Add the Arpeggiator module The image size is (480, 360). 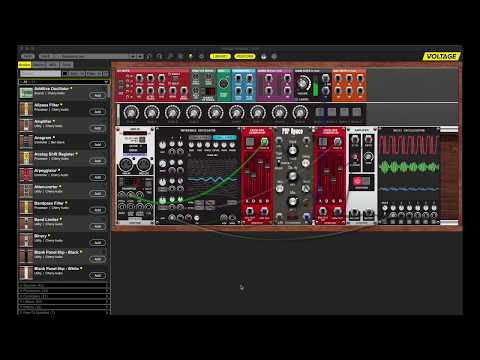click(97, 177)
